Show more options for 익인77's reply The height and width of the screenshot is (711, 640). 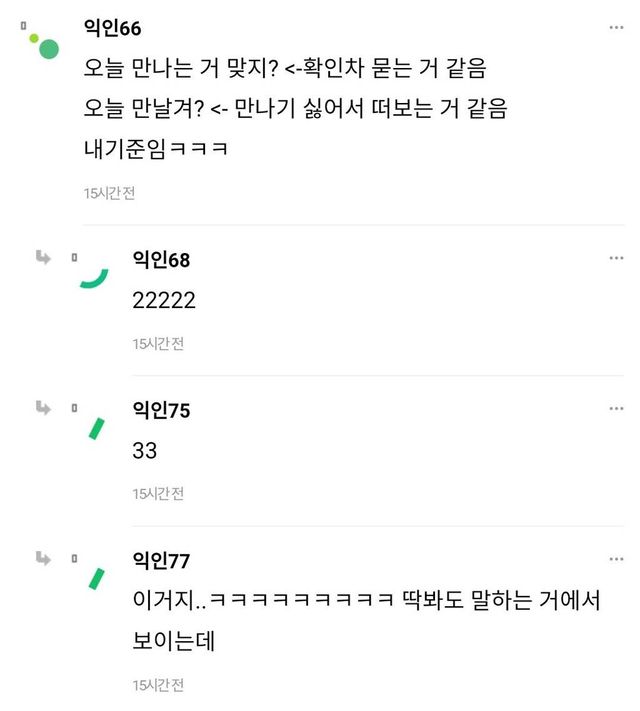click(616, 559)
